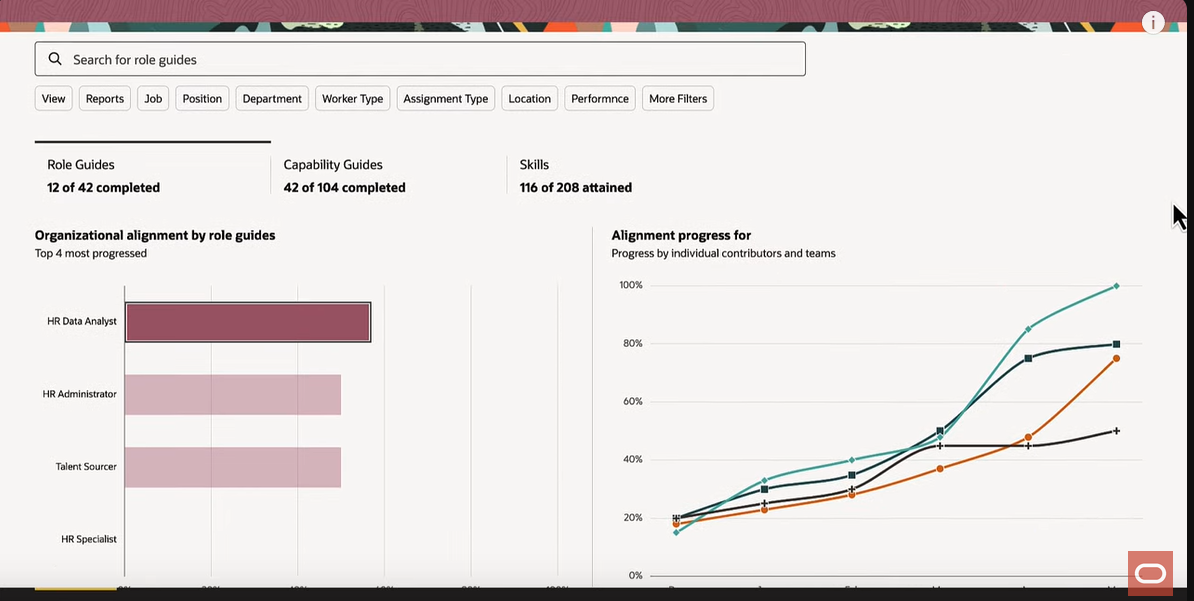Open the Department filter
Image resolution: width=1194 pixels, height=601 pixels.
(271, 98)
